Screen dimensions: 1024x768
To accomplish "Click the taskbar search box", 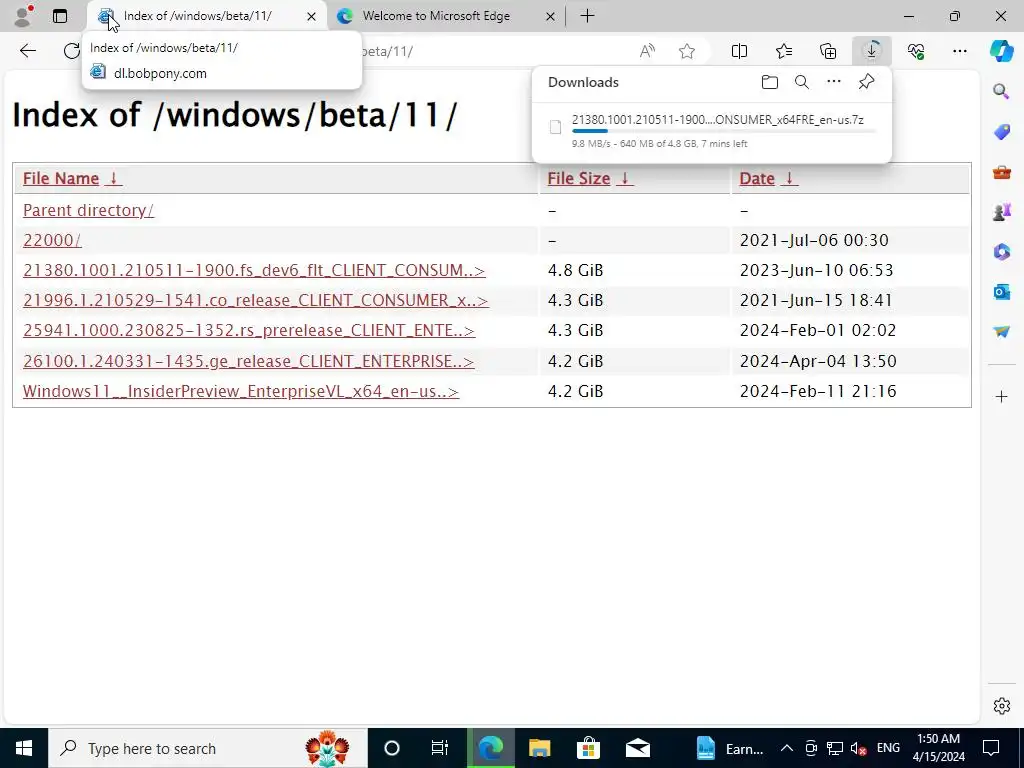I will pos(208,748).
